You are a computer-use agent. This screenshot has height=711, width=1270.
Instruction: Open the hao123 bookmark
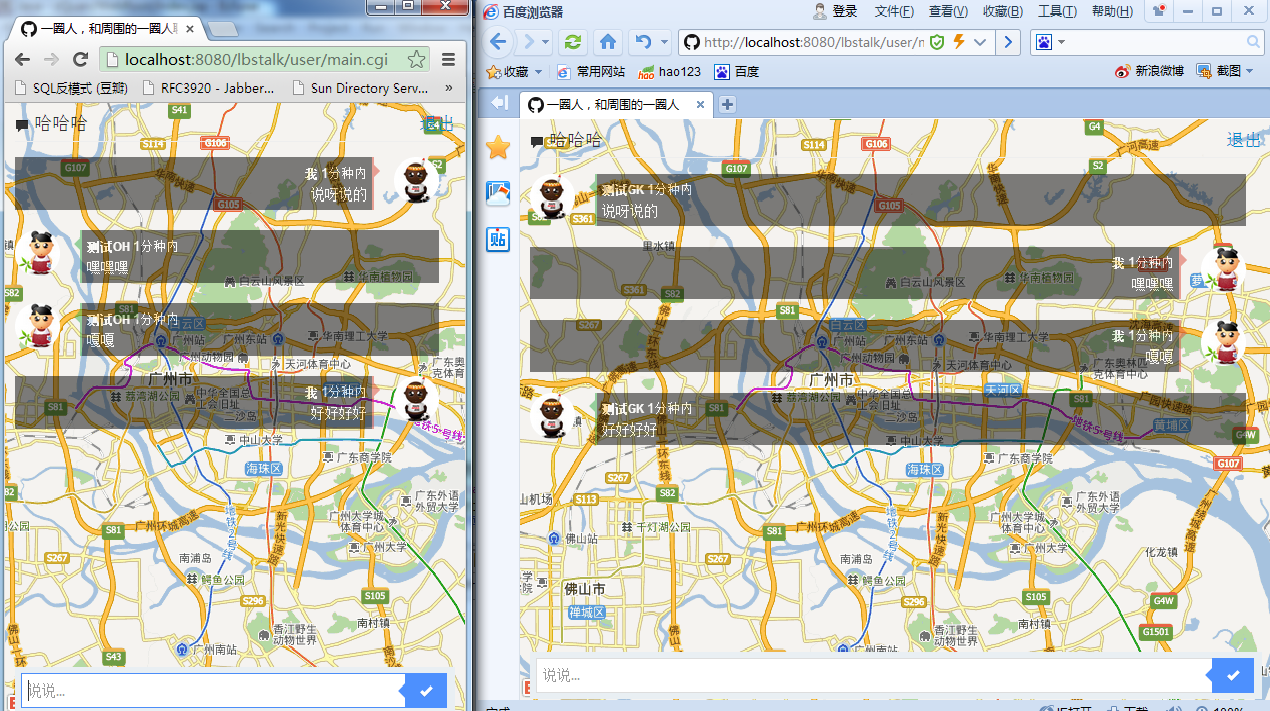[669, 72]
